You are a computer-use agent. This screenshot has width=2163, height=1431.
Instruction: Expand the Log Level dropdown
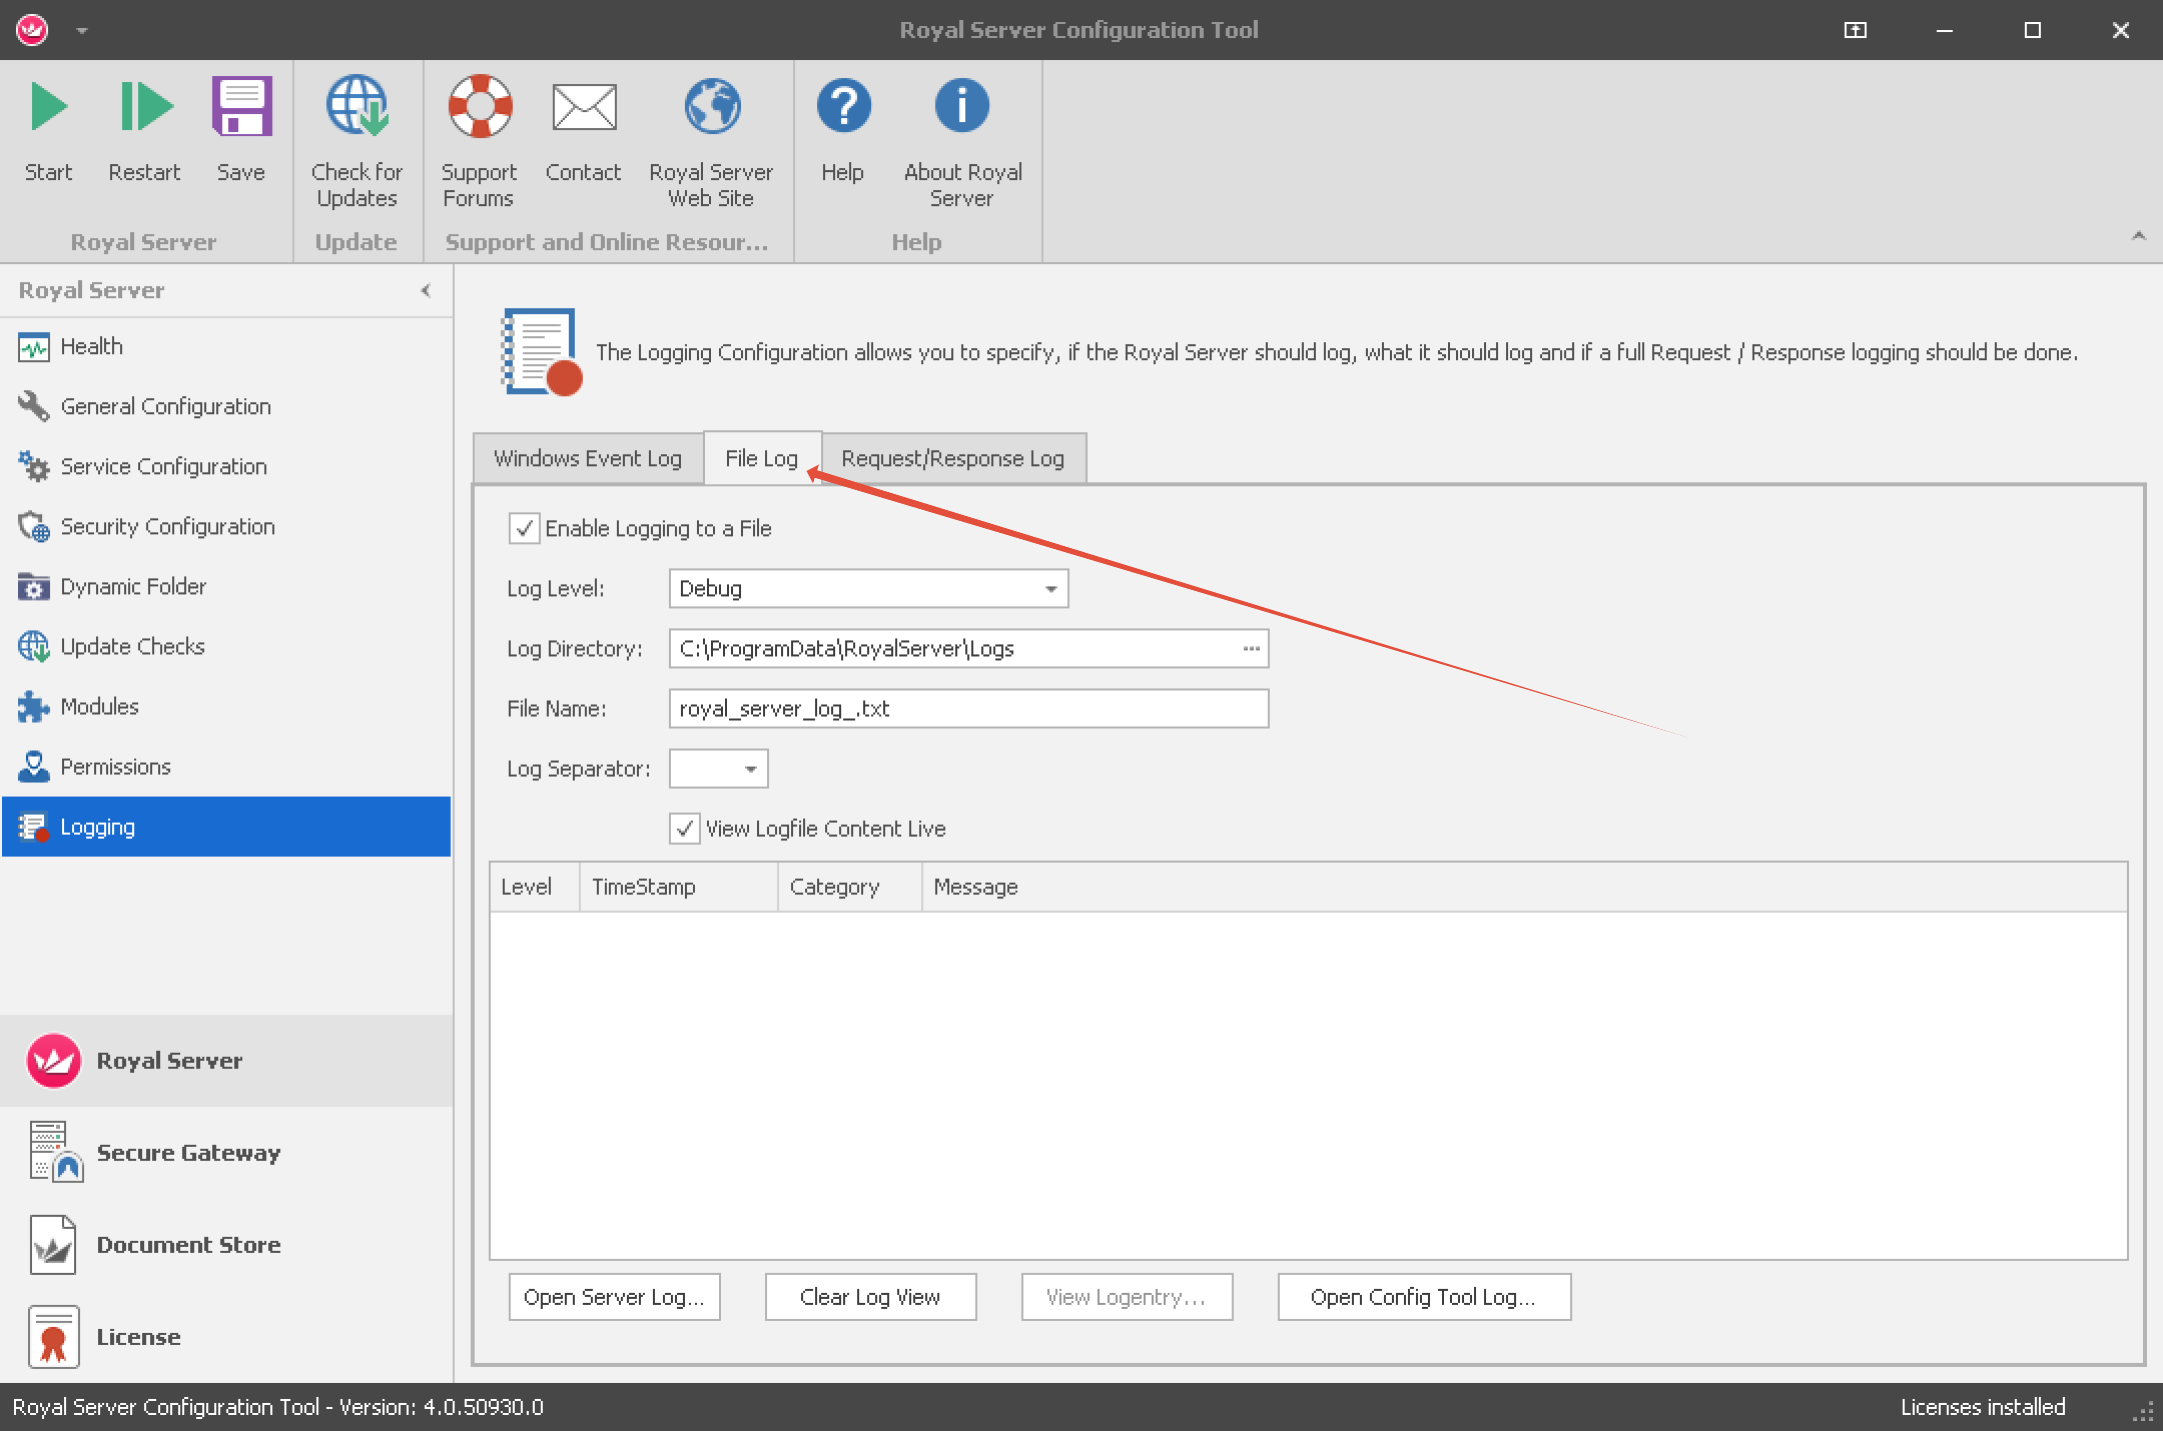[1050, 588]
